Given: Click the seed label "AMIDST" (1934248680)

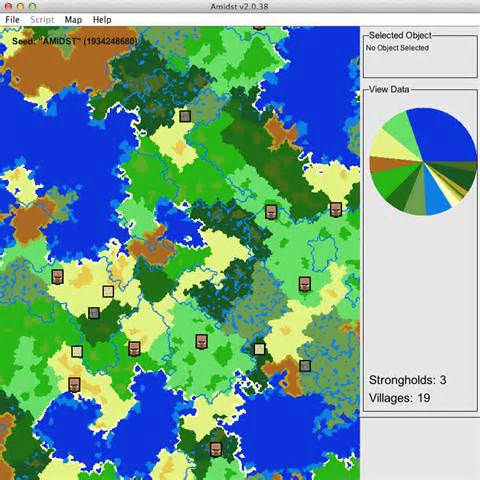Looking at the screenshot, I should tap(75, 41).
